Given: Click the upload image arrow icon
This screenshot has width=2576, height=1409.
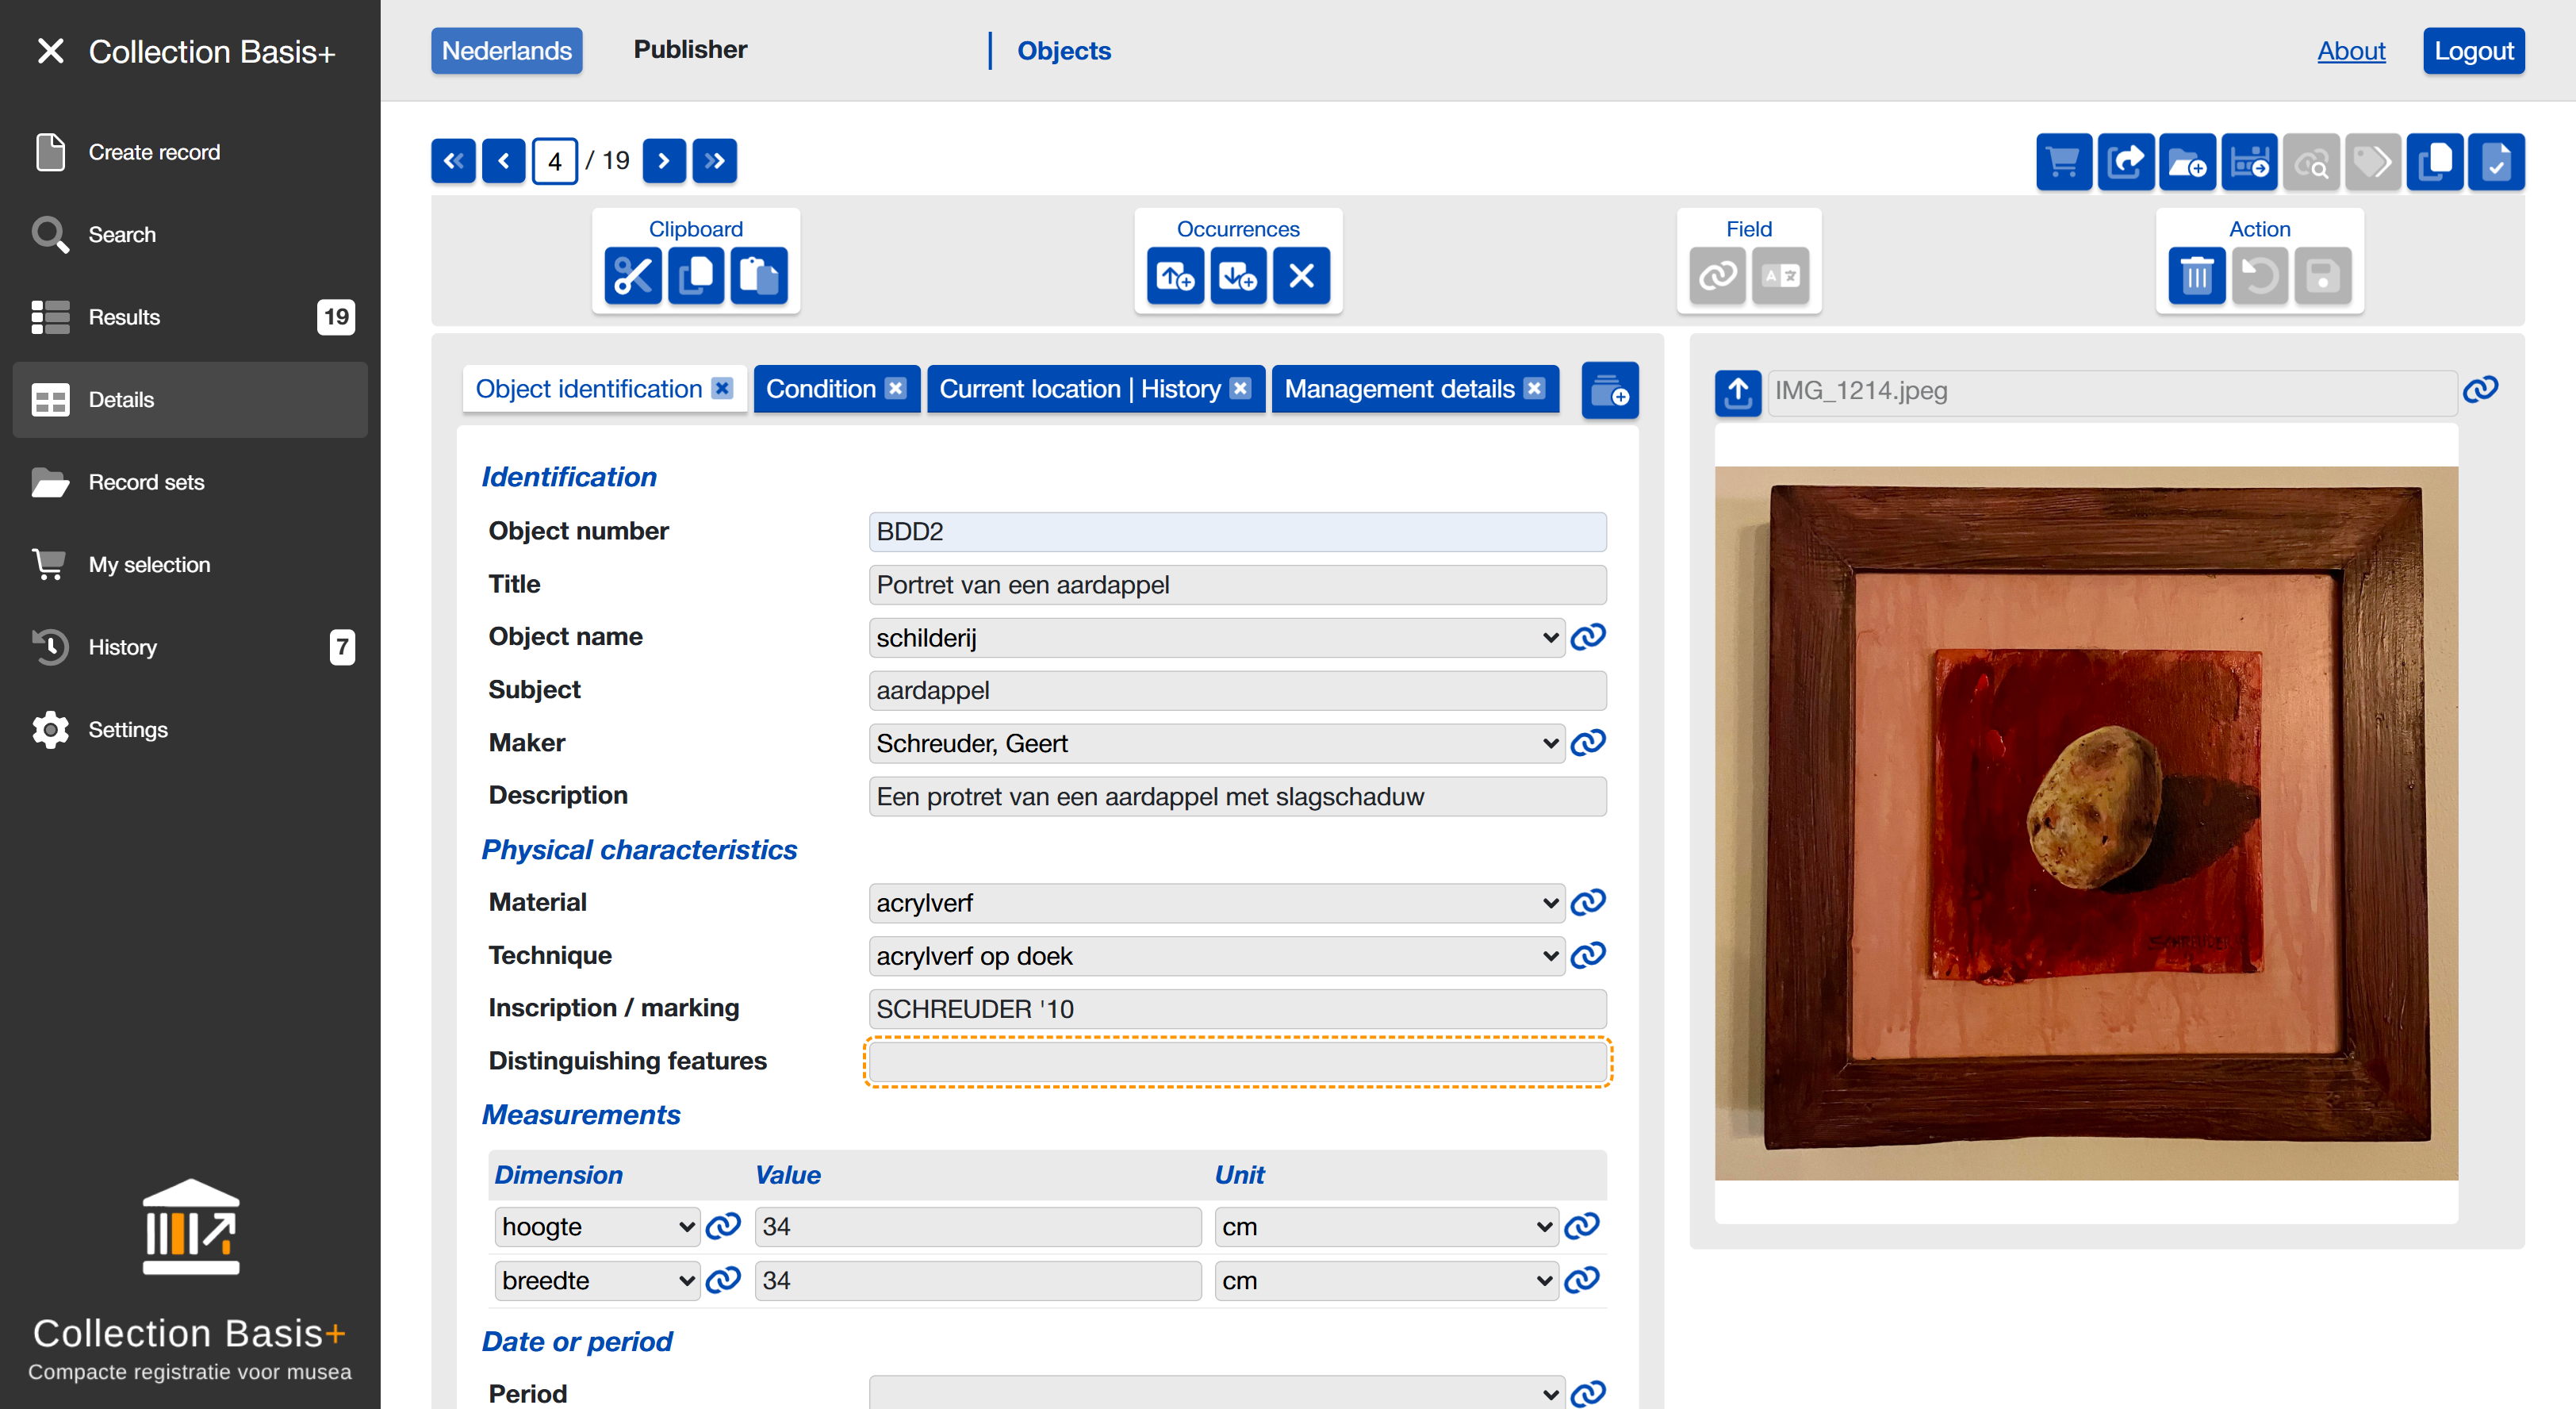Looking at the screenshot, I should point(1738,391).
